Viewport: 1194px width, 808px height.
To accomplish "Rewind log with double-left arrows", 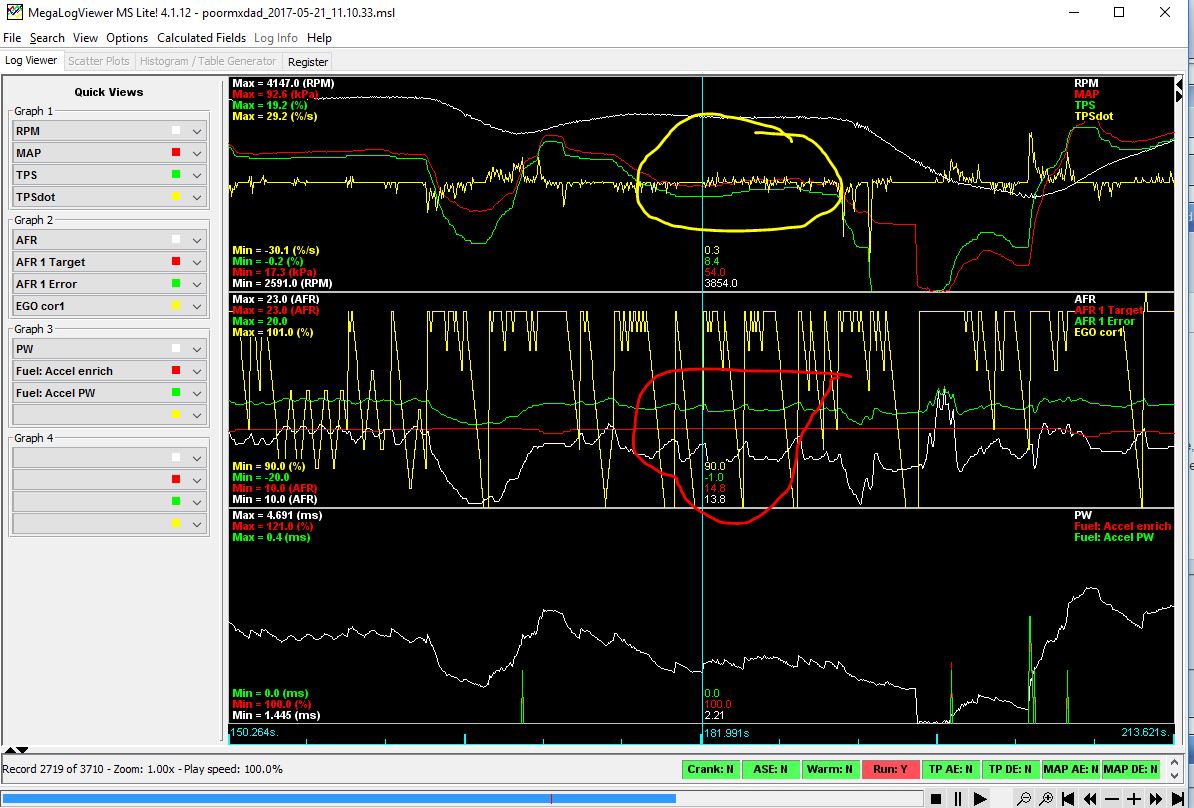I will point(1090,798).
